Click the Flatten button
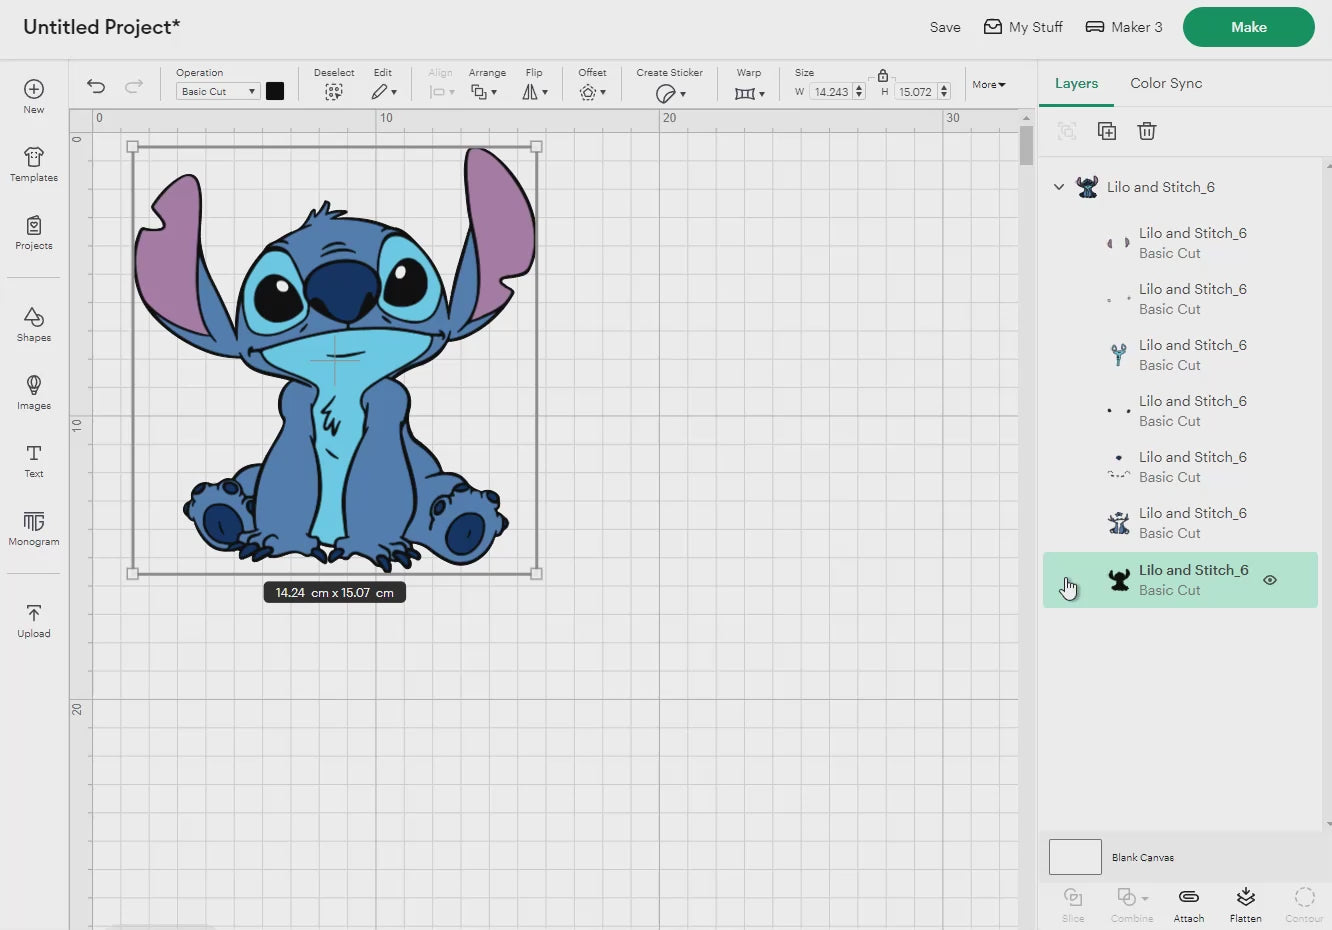The image size is (1332, 930). (1246, 904)
